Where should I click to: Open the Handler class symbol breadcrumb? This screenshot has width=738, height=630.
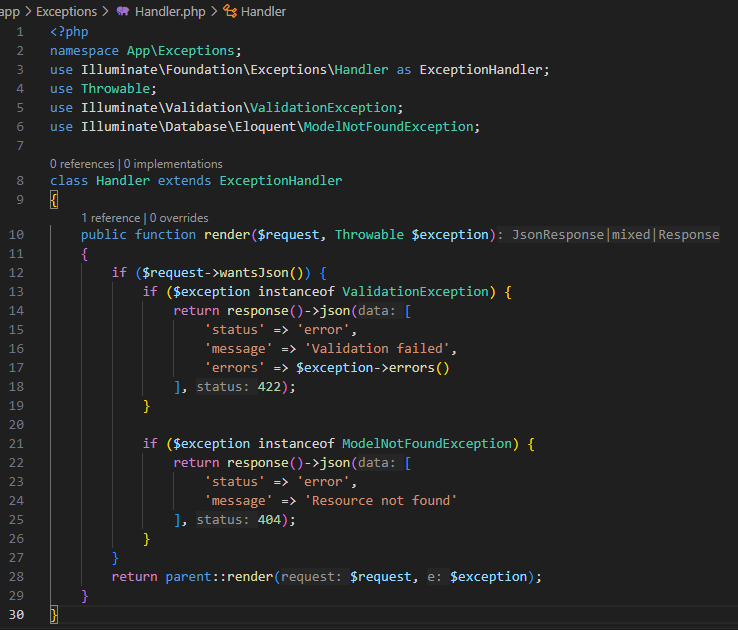coord(264,12)
